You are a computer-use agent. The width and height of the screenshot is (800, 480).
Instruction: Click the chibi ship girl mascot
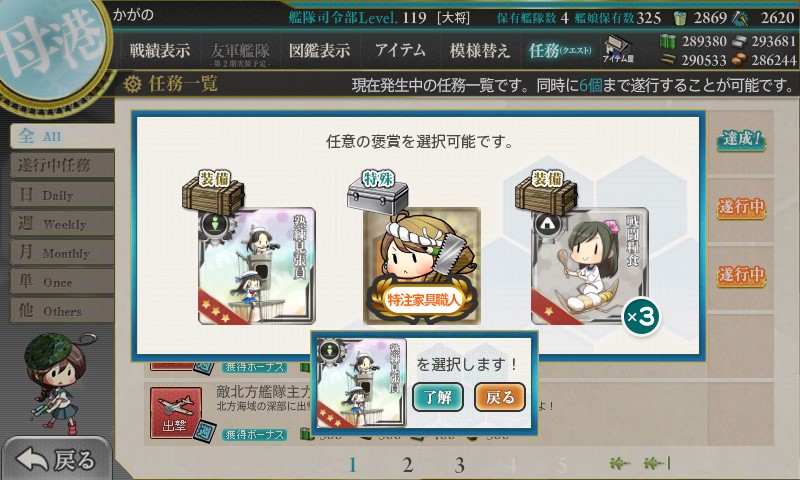tap(57, 382)
